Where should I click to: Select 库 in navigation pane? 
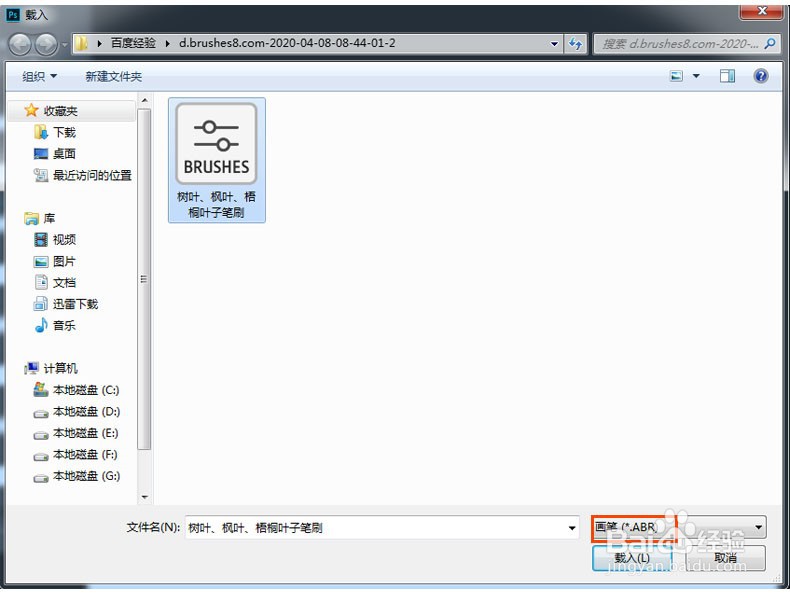click(x=49, y=219)
